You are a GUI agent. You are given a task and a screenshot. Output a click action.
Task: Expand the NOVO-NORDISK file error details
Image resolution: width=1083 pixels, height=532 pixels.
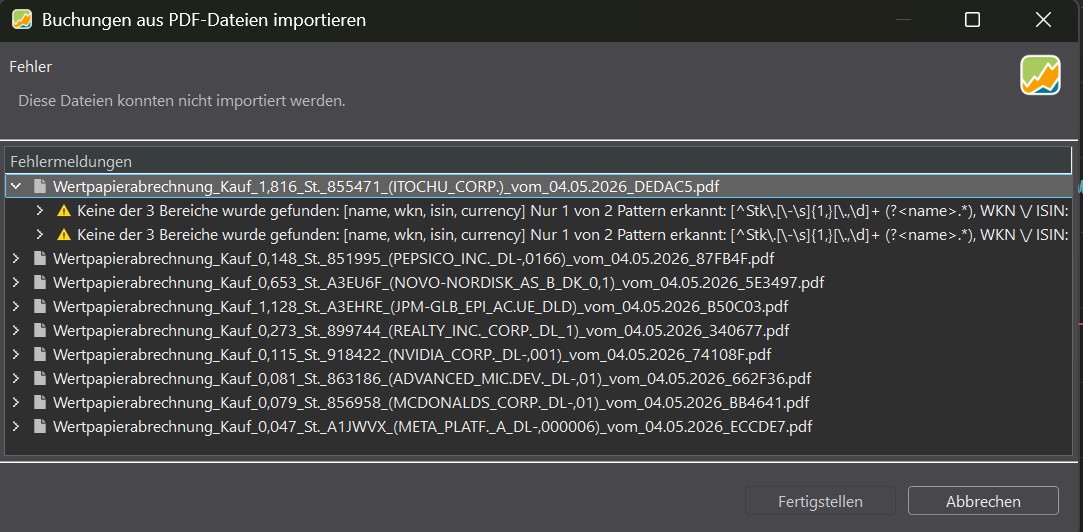(x=17, y=283)
